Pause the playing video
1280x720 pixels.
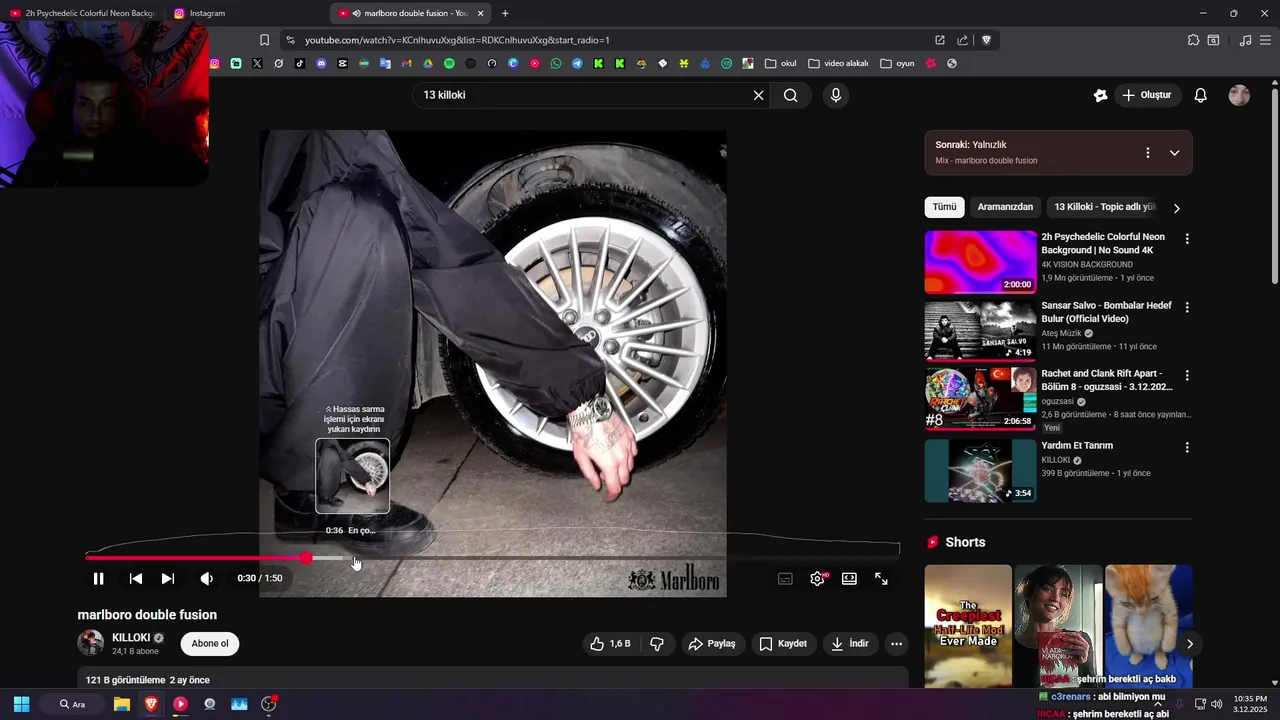pos(98,578)
